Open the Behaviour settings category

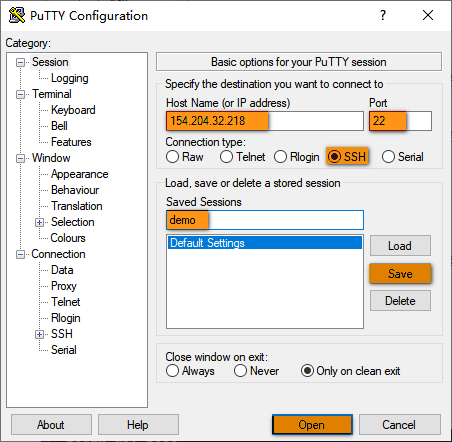[x=75, y=190]
